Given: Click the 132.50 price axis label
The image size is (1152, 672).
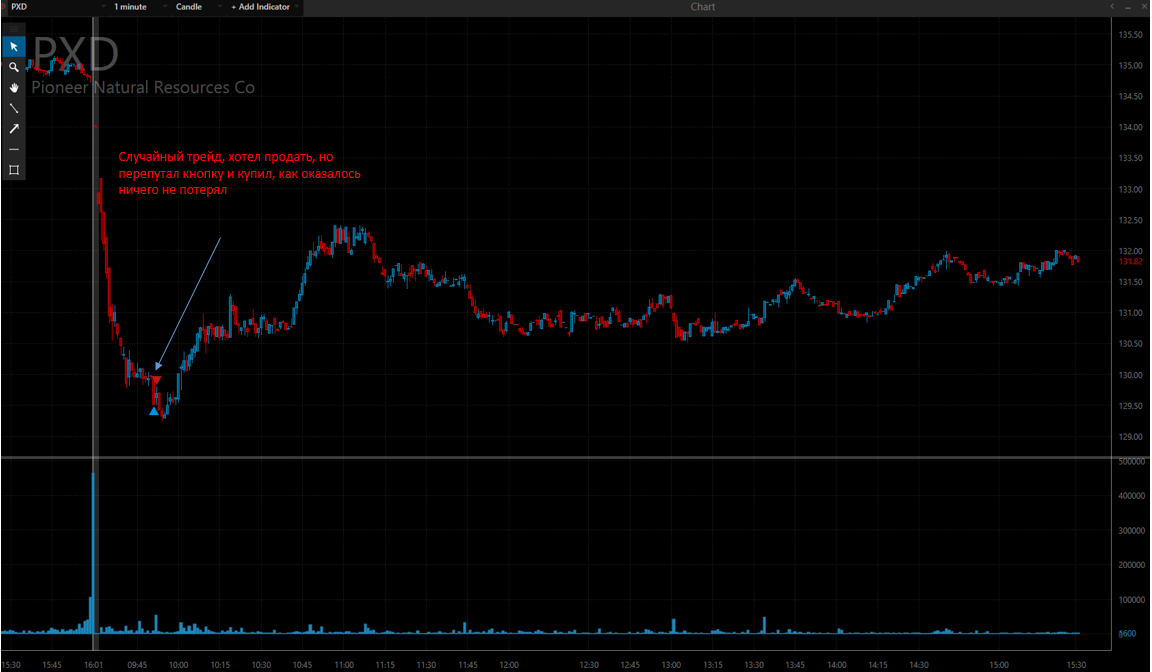Looking at the screenshot, I should (x=1131, y=220).
